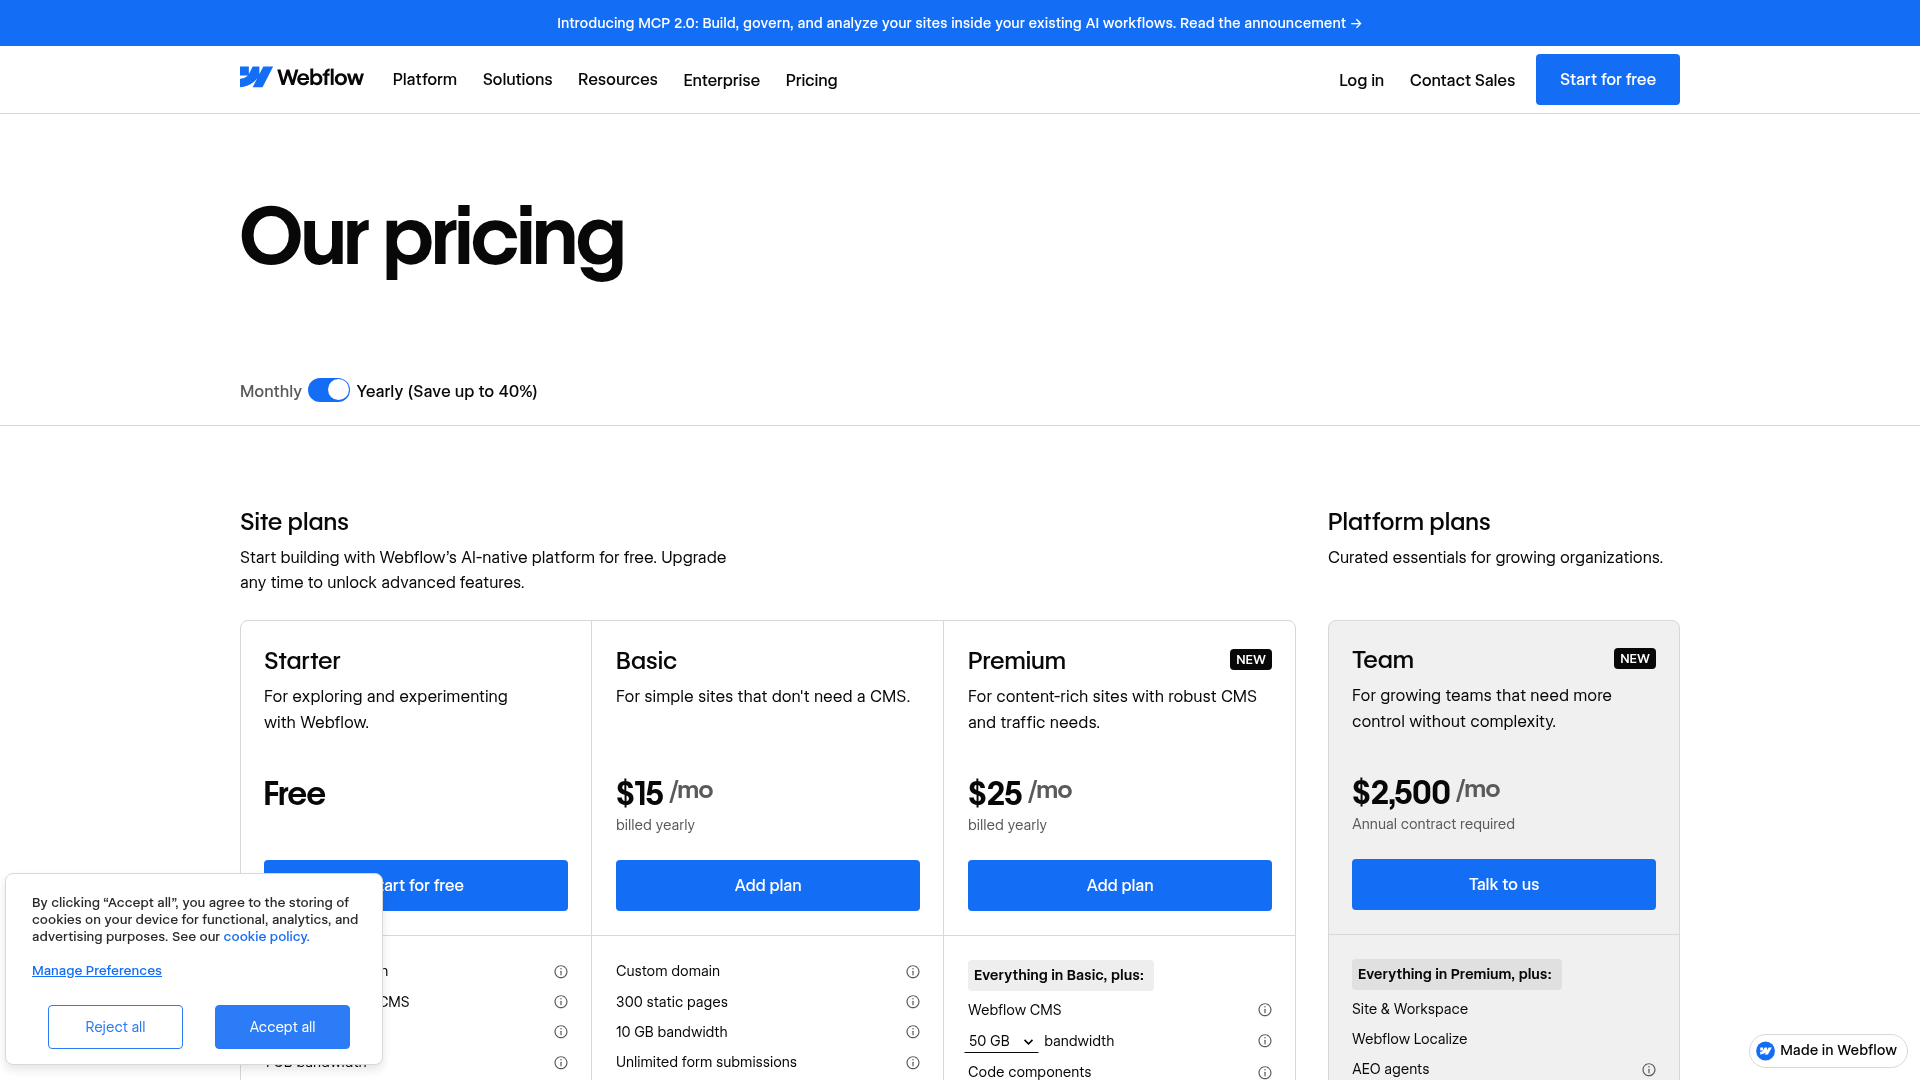Click the $25 /mo Premium price
Image resolution: width=1920 pixels, height=1080 pixels.
1020,793
